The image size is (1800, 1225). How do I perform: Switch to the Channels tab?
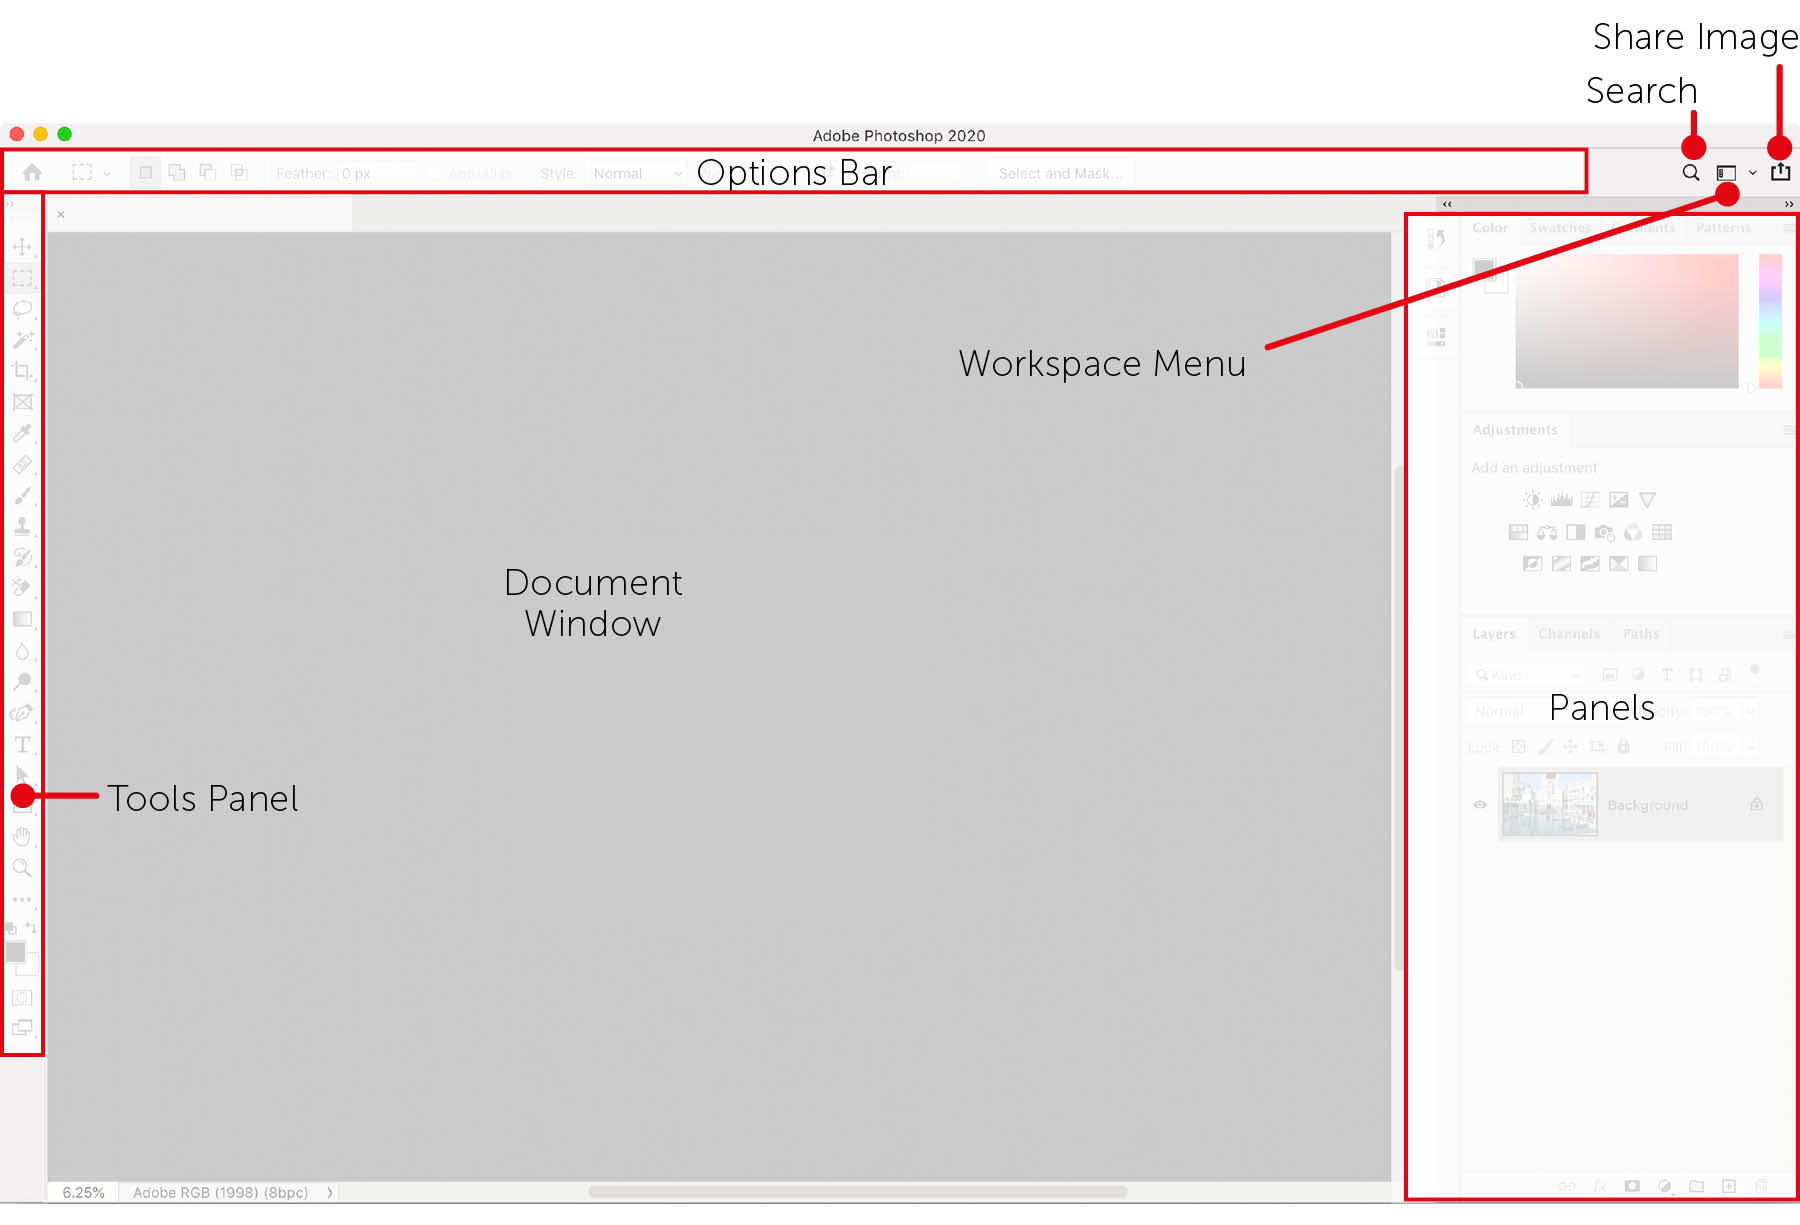1569,634
